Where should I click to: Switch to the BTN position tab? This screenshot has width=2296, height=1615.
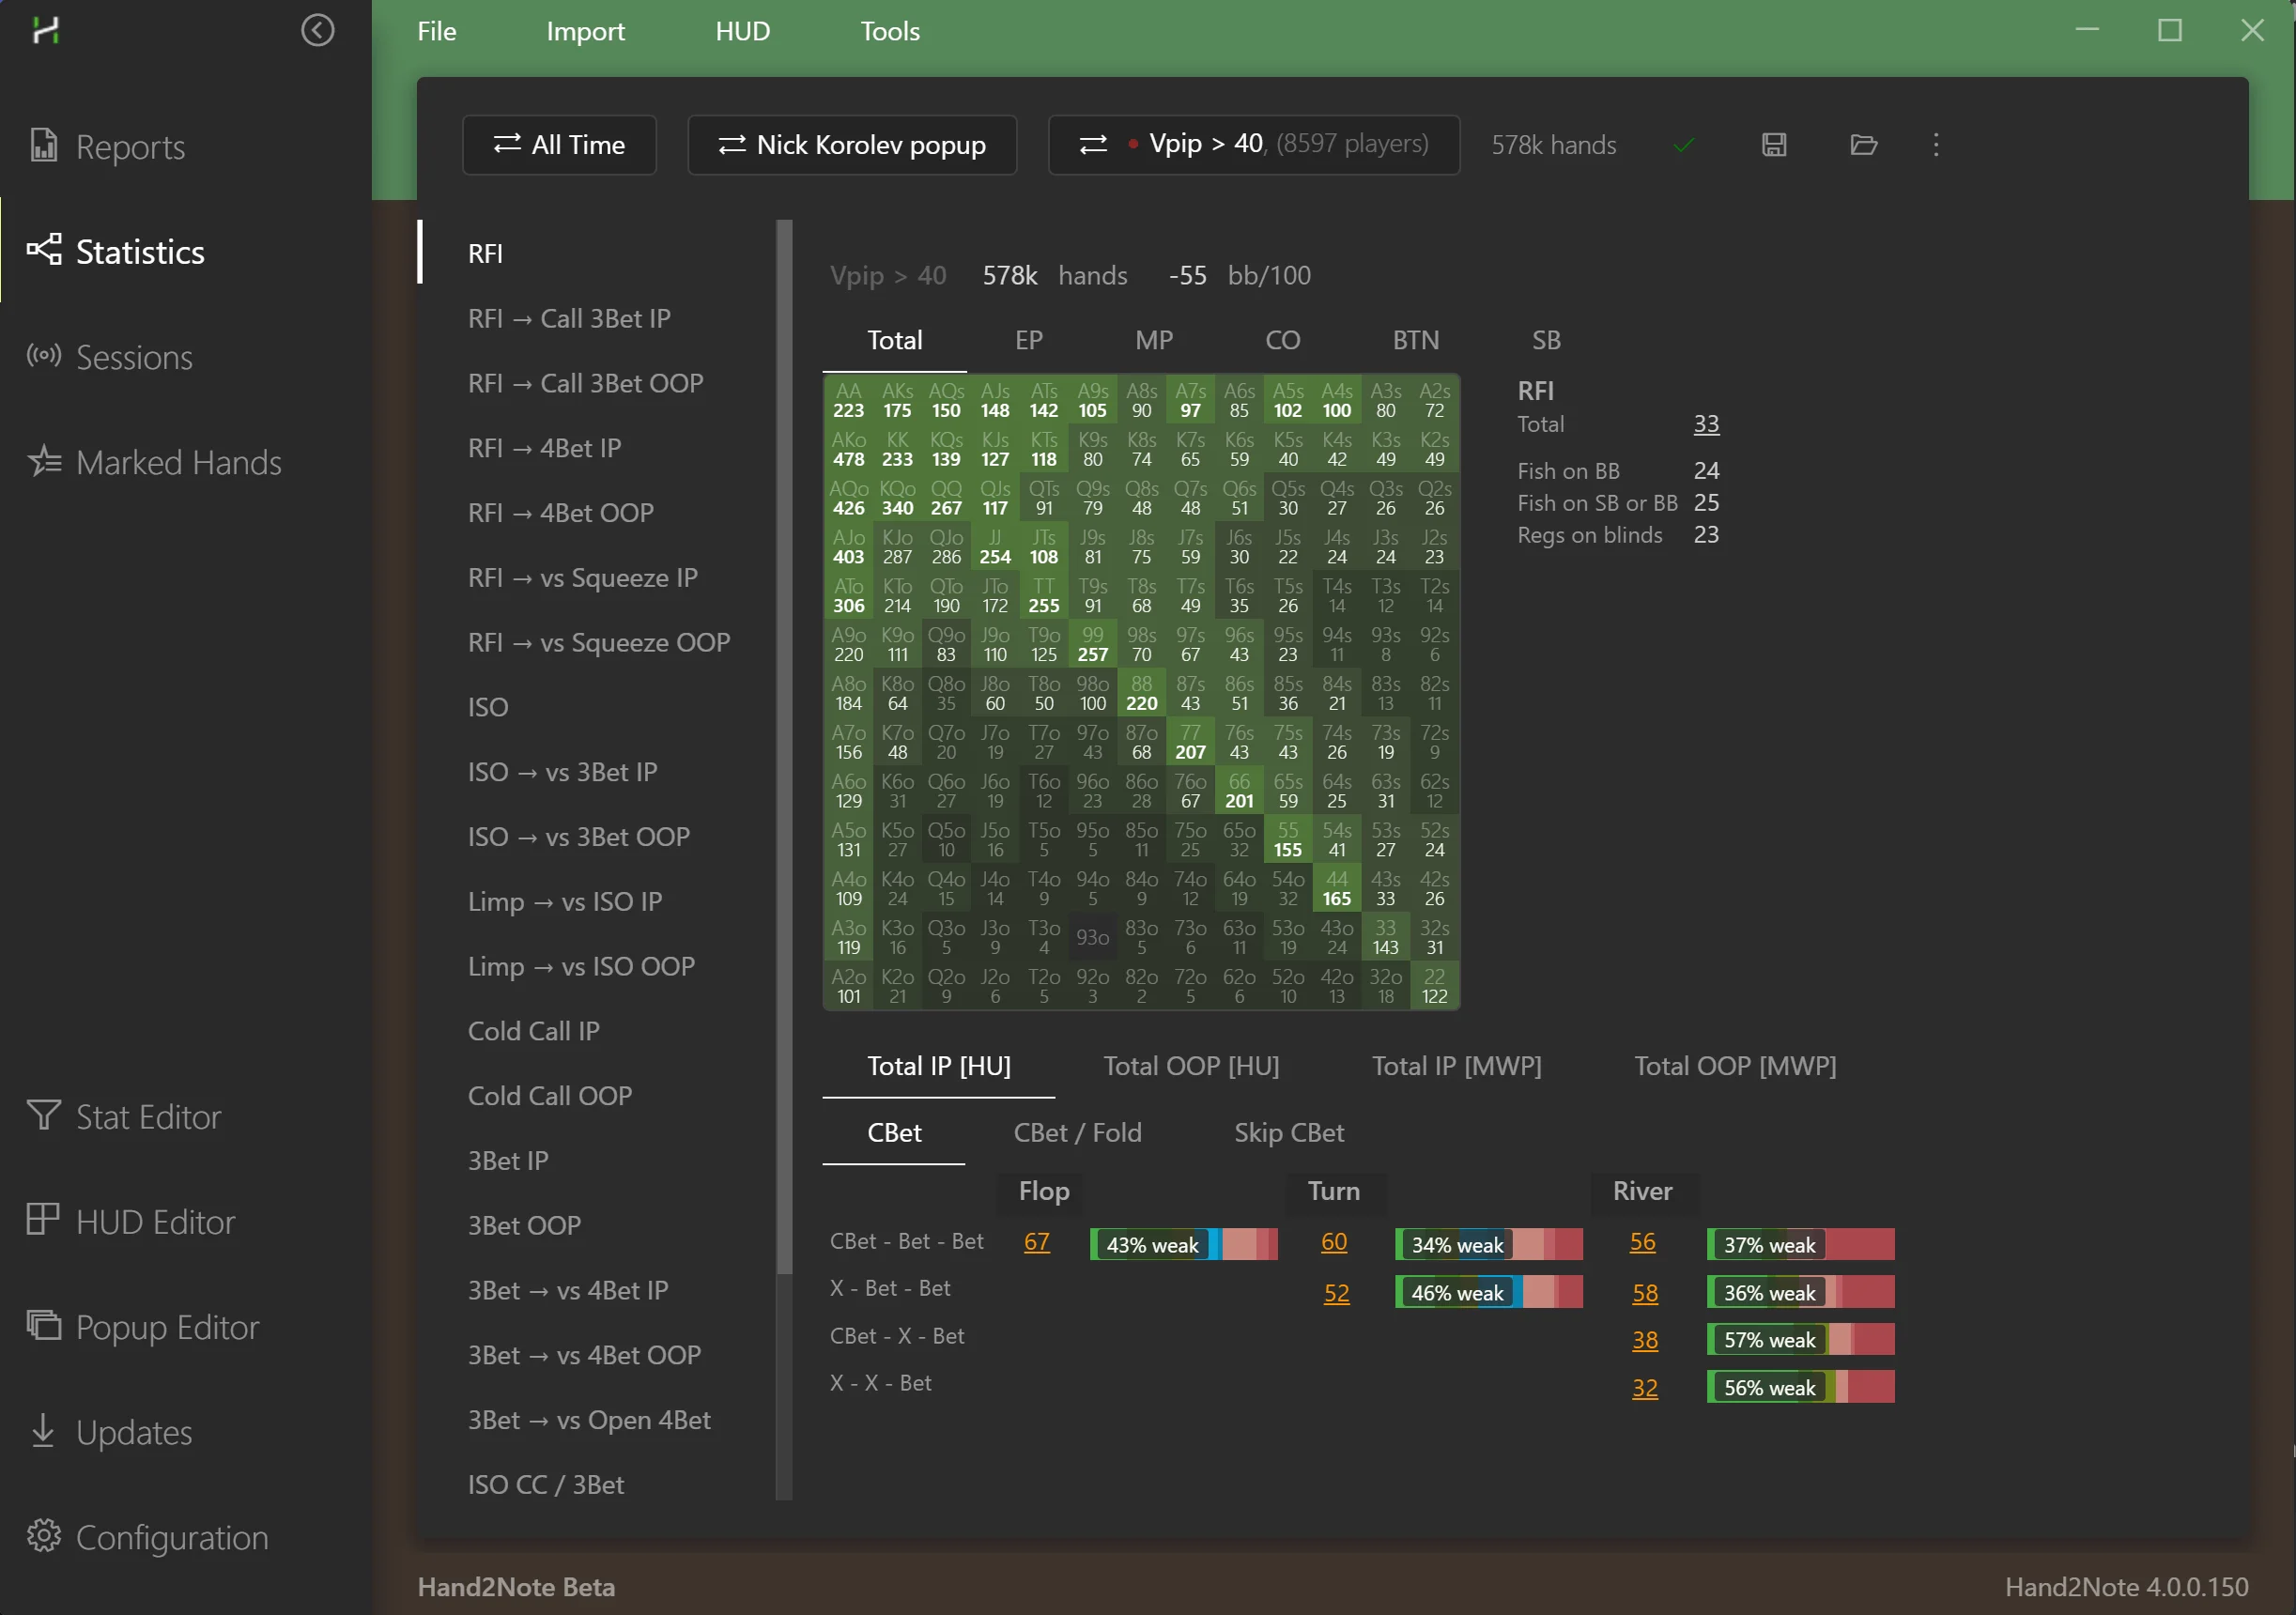coord(1415,340)
